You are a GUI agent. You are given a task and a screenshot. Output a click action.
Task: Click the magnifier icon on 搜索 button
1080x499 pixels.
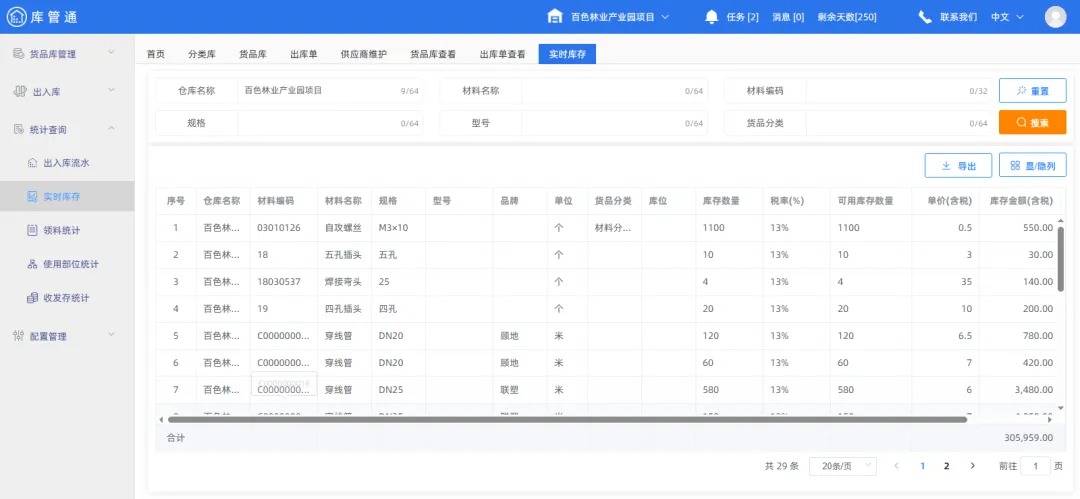[x=1021, y=123]
